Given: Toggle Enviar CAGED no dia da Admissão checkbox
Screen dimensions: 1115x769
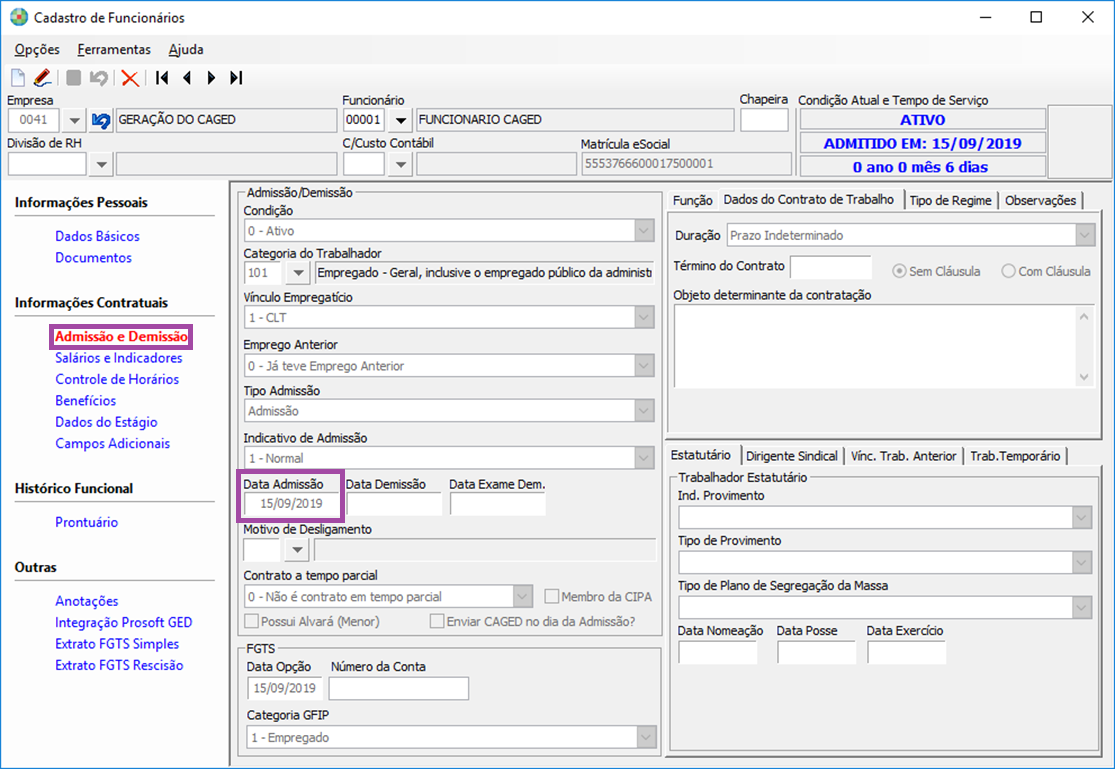Looking at the screenshot, I should (437, 621).
